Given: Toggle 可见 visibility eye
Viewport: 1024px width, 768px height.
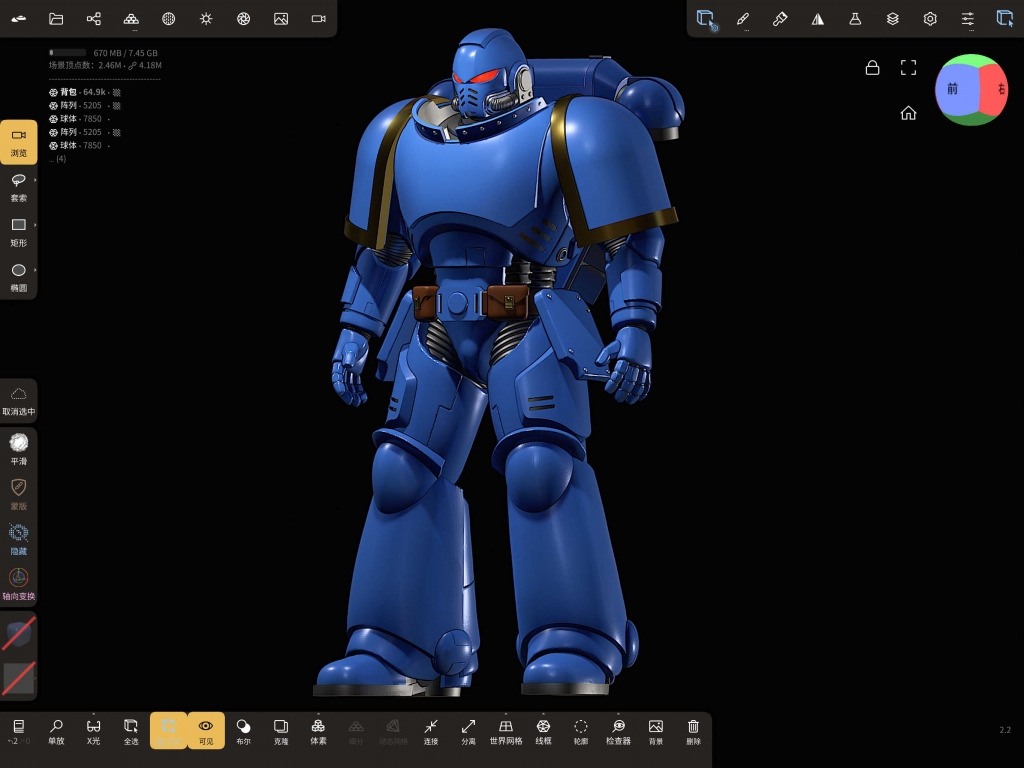Looking at the screenshot, I should [x=206, y=731].
